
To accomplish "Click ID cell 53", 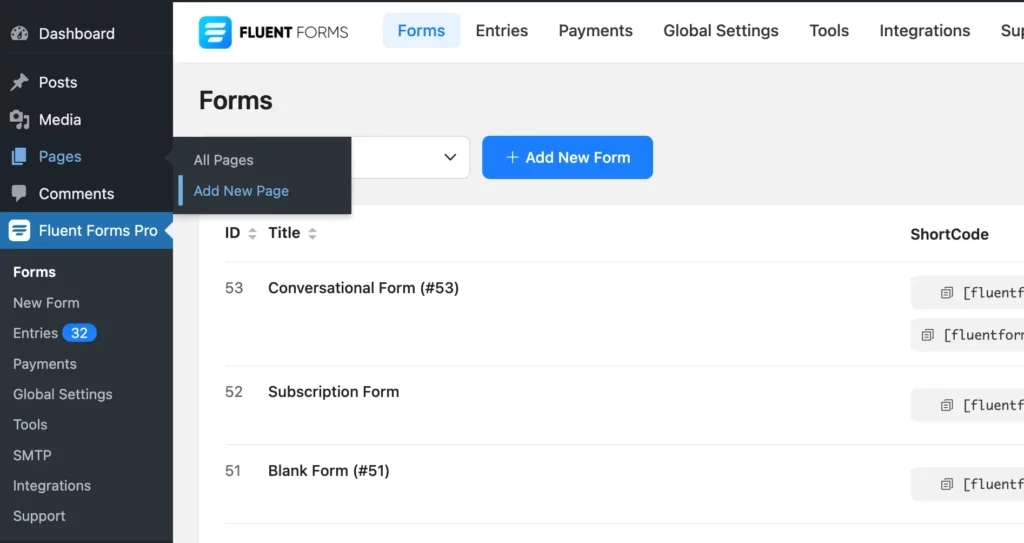I will tap(234, 288).
